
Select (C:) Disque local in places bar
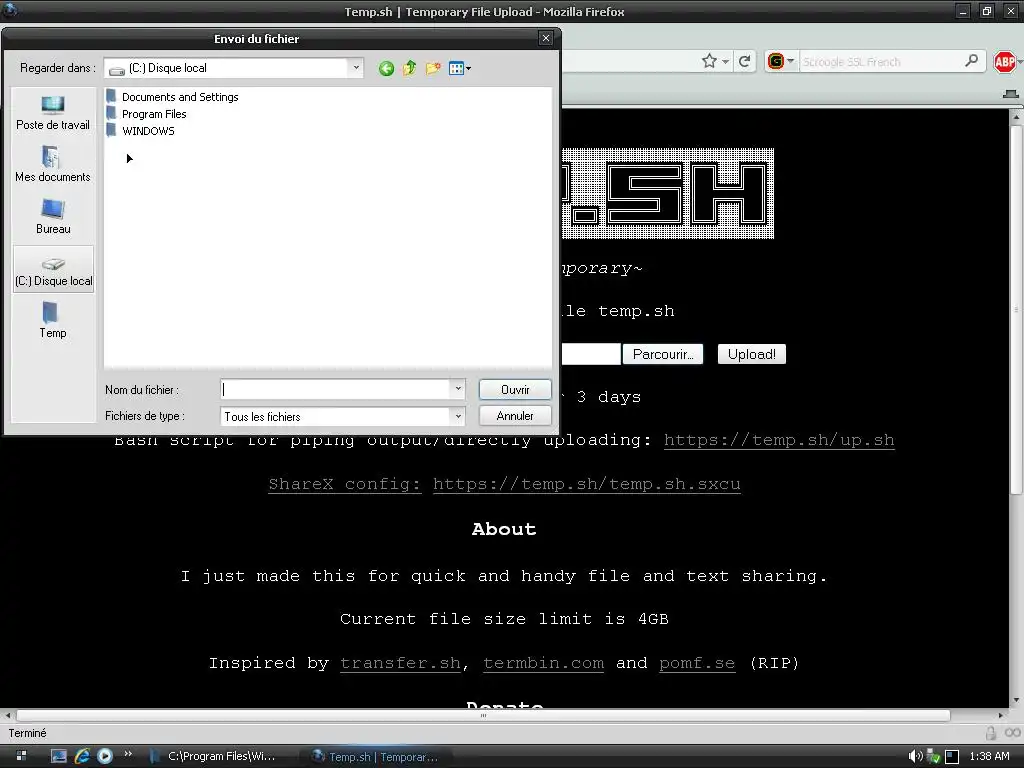(x=54, y=269)
